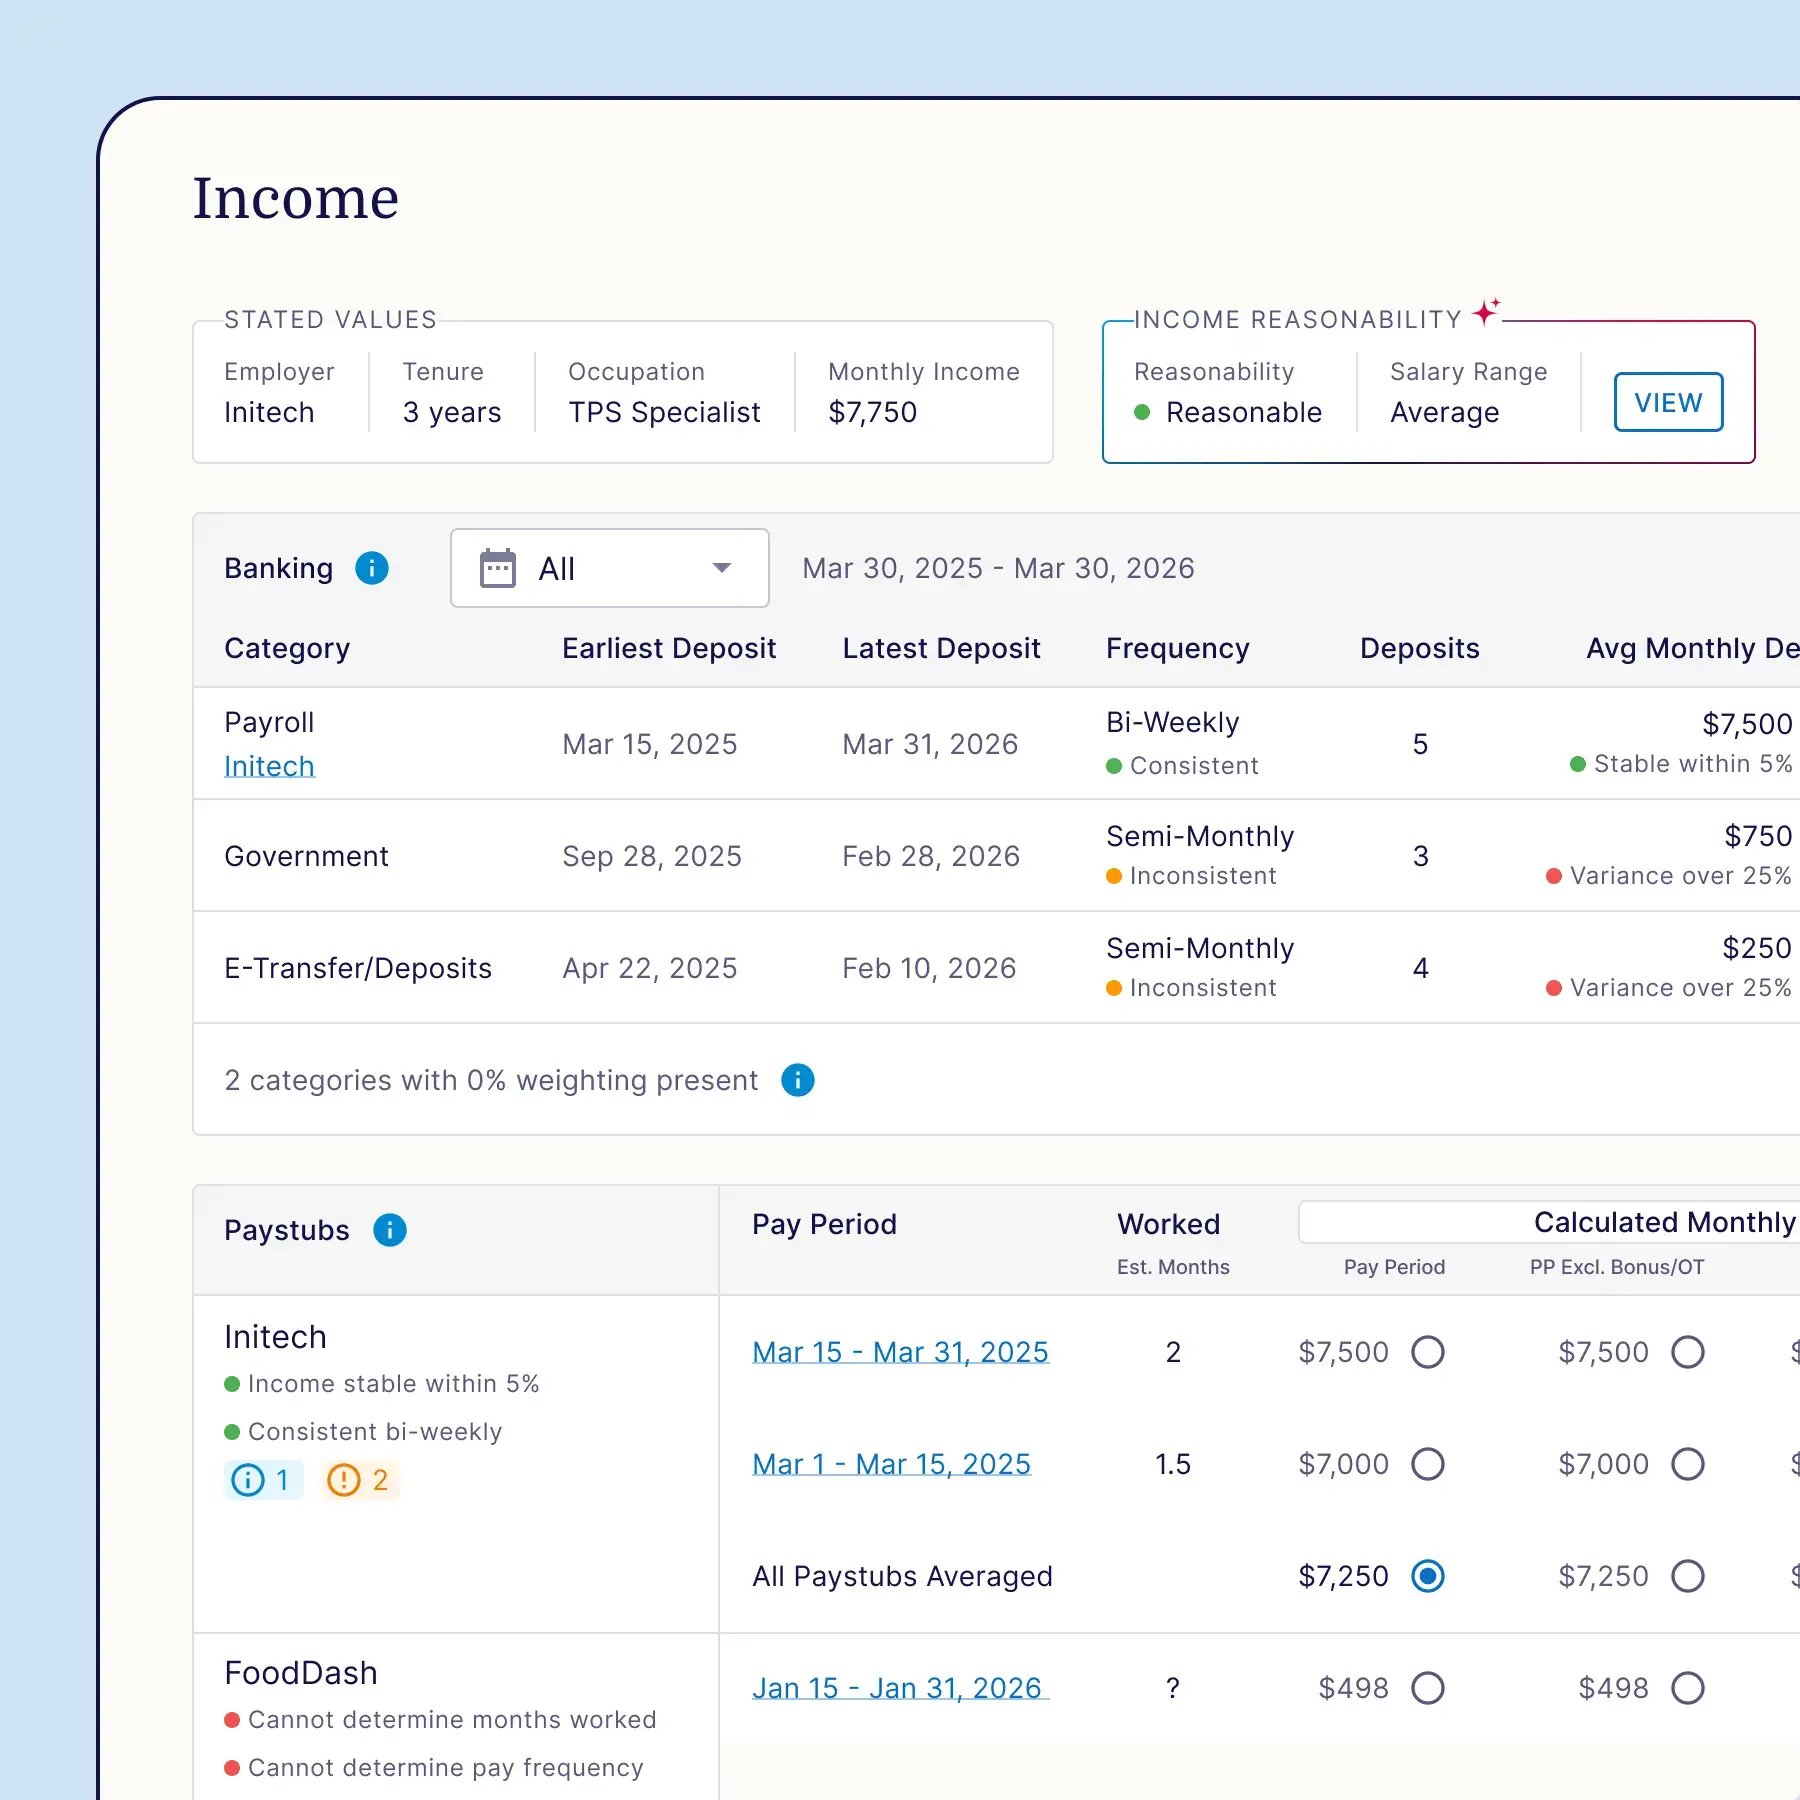Open the orange warning badge under Initech paystubs
Screen dimensions: 1800x1800
[x=358, y=1480]
